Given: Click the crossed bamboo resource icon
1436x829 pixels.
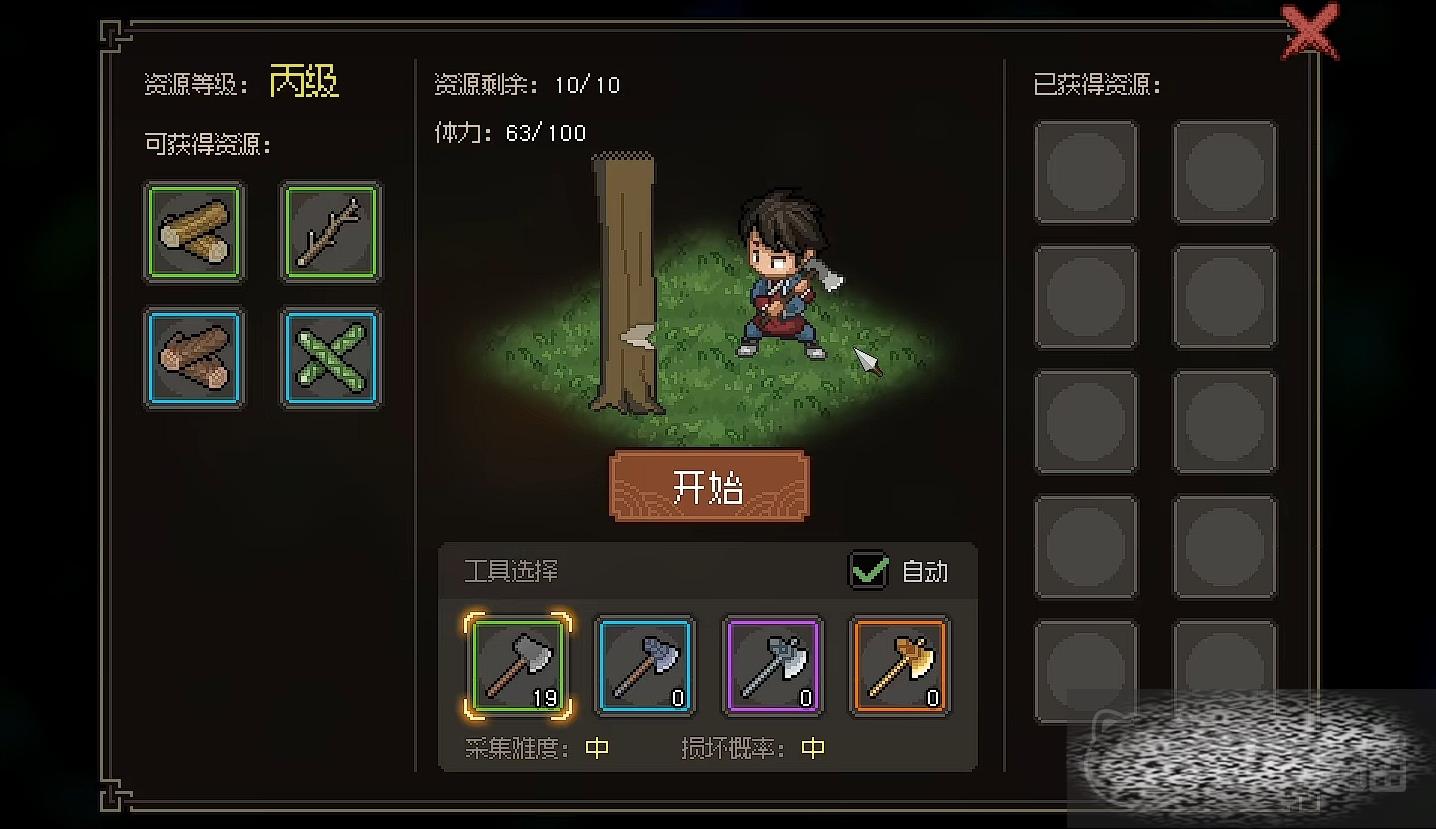Looking at the screenshot, I should pyautogui.click(x=331, y=358).
